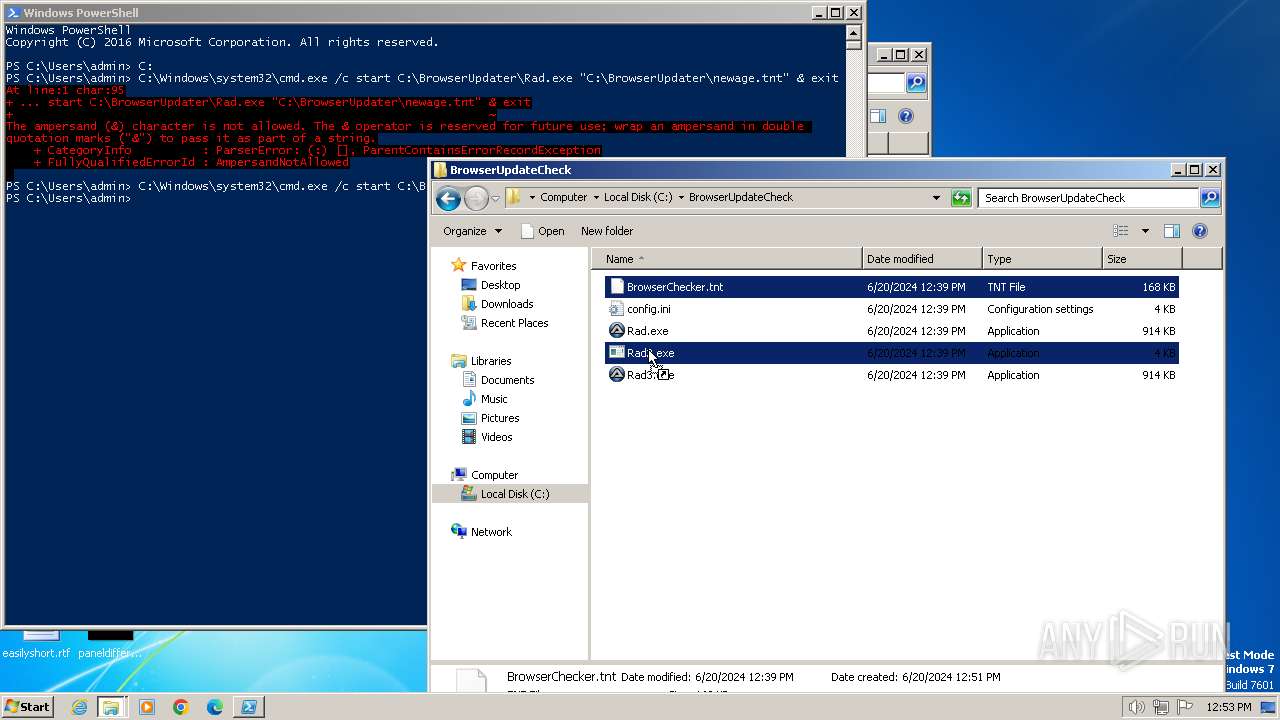Open the Documents library
Screen dimensions: 1280x720
point(507,380)
